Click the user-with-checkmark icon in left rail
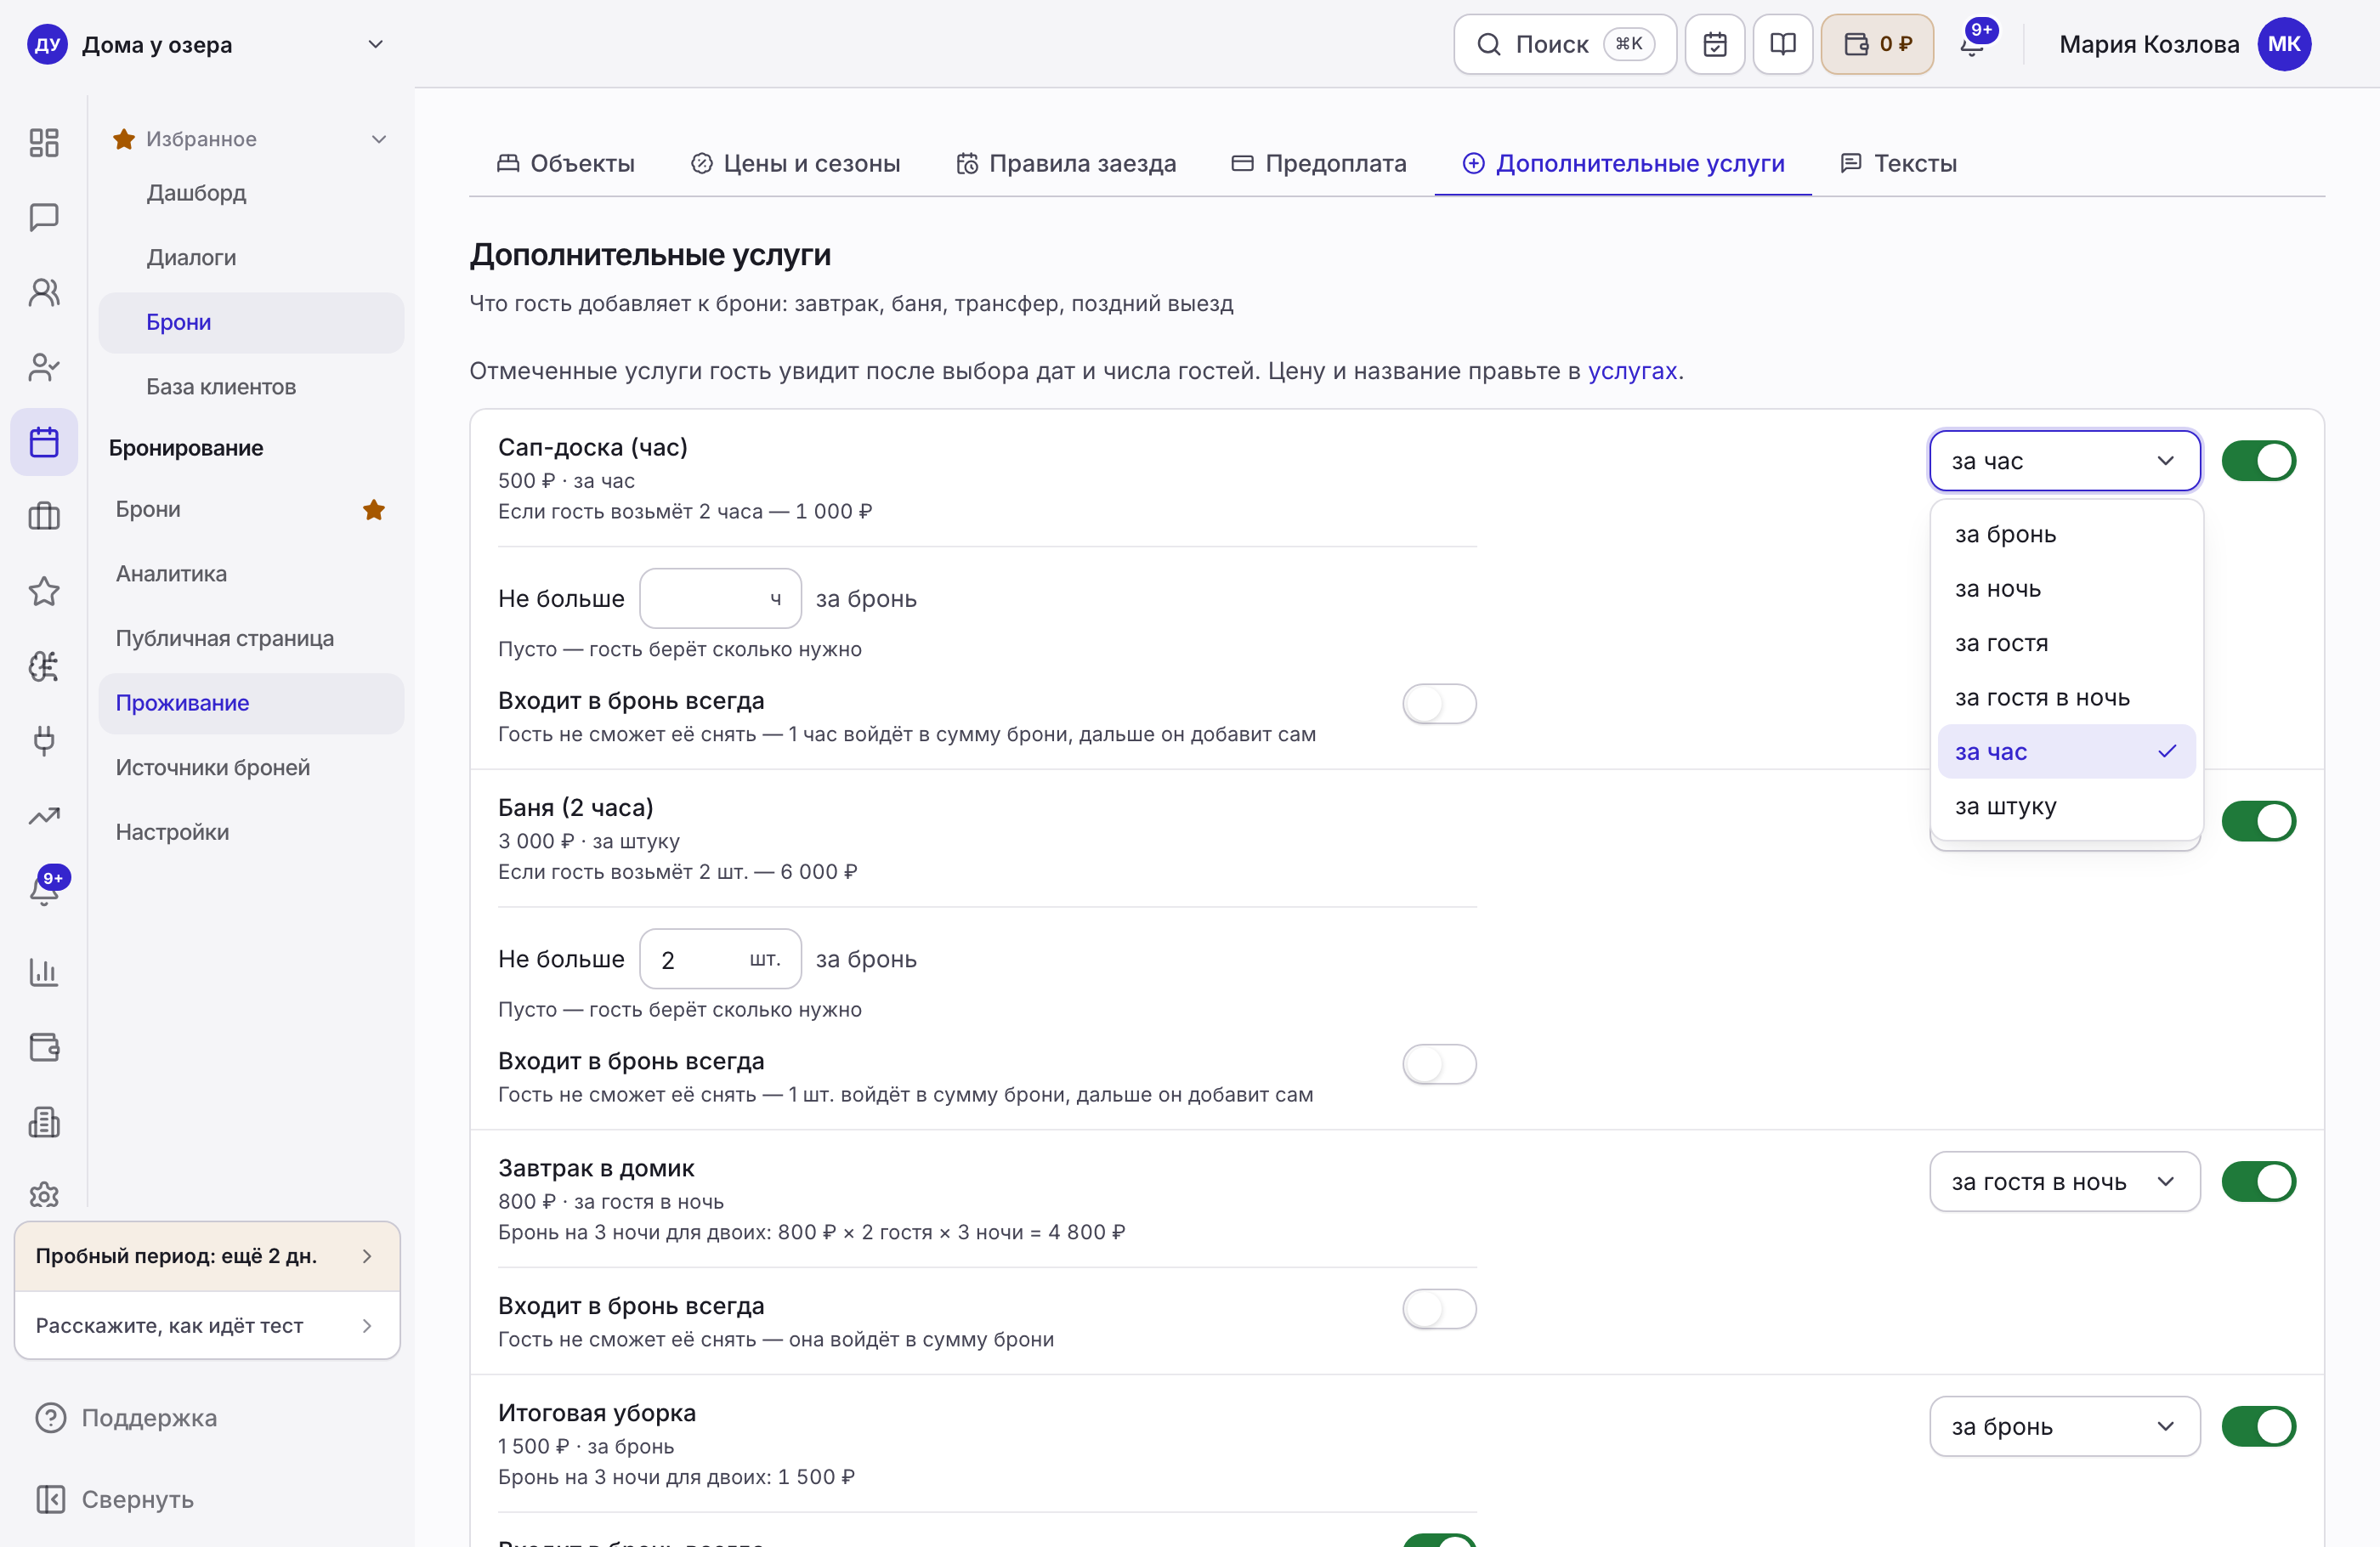 (44, 367)
